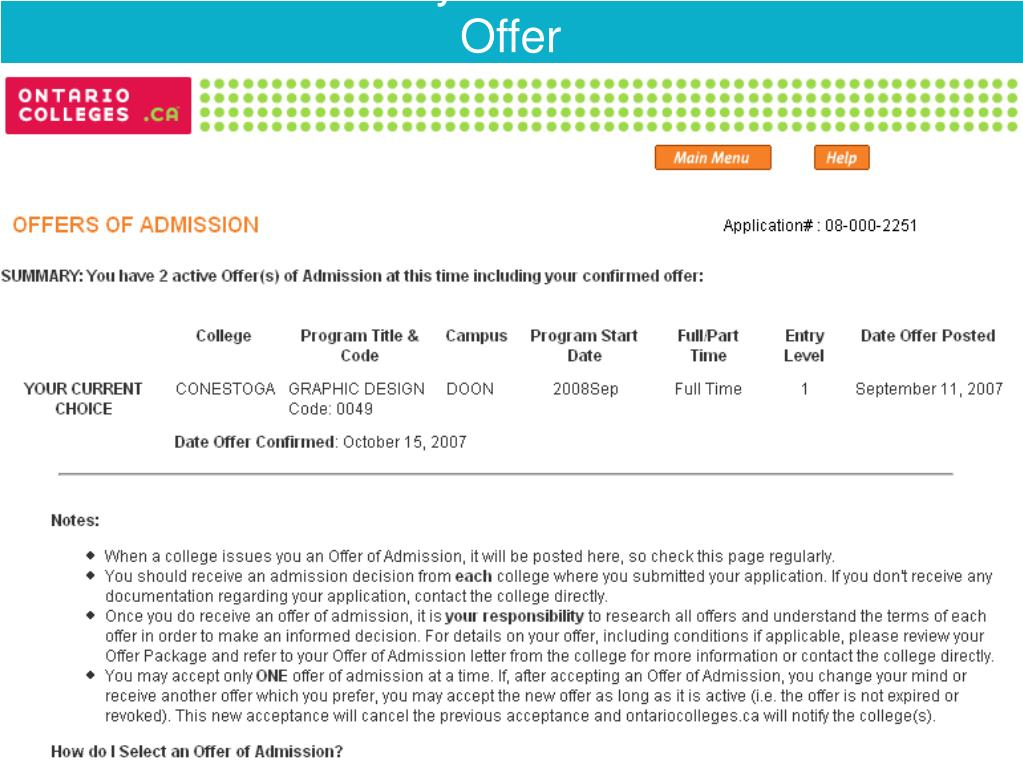Click the Offer banner title
The height and width of the screenshot is (767, 1023).
click(x=510, y=36)
